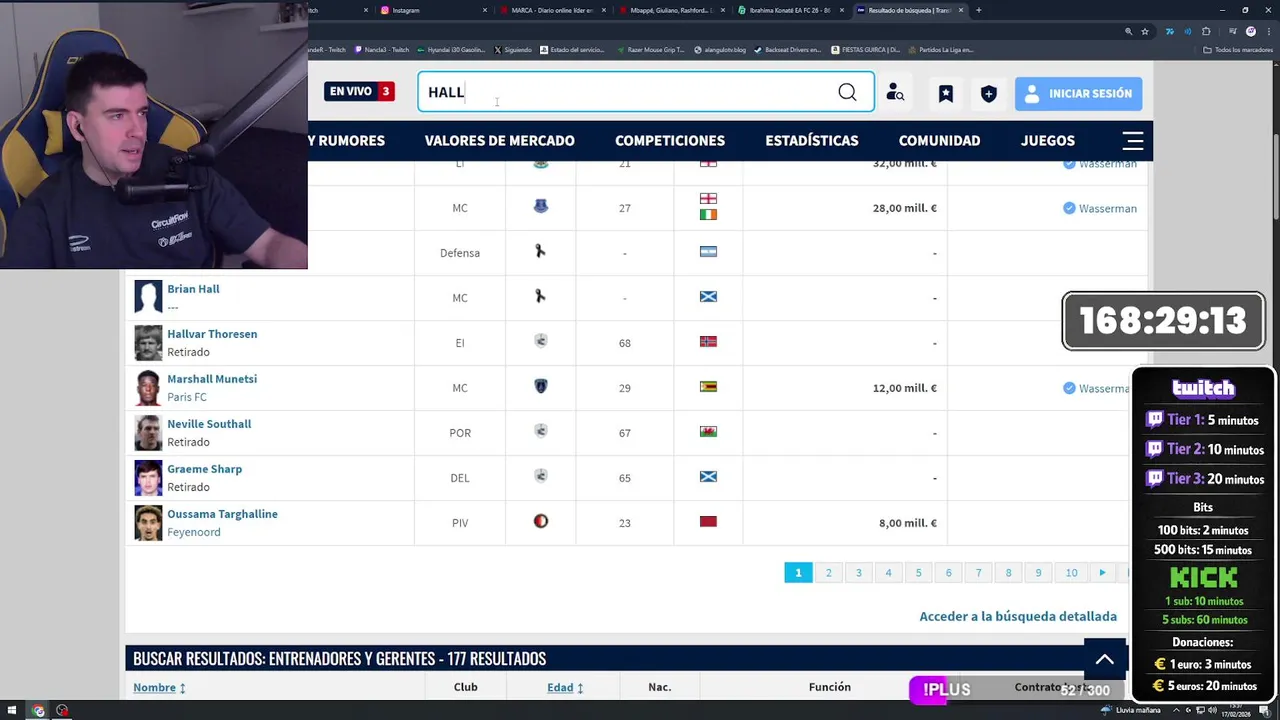
Task: Open Acceder a la búsqueda detallada link
Action: [1018, 616]
